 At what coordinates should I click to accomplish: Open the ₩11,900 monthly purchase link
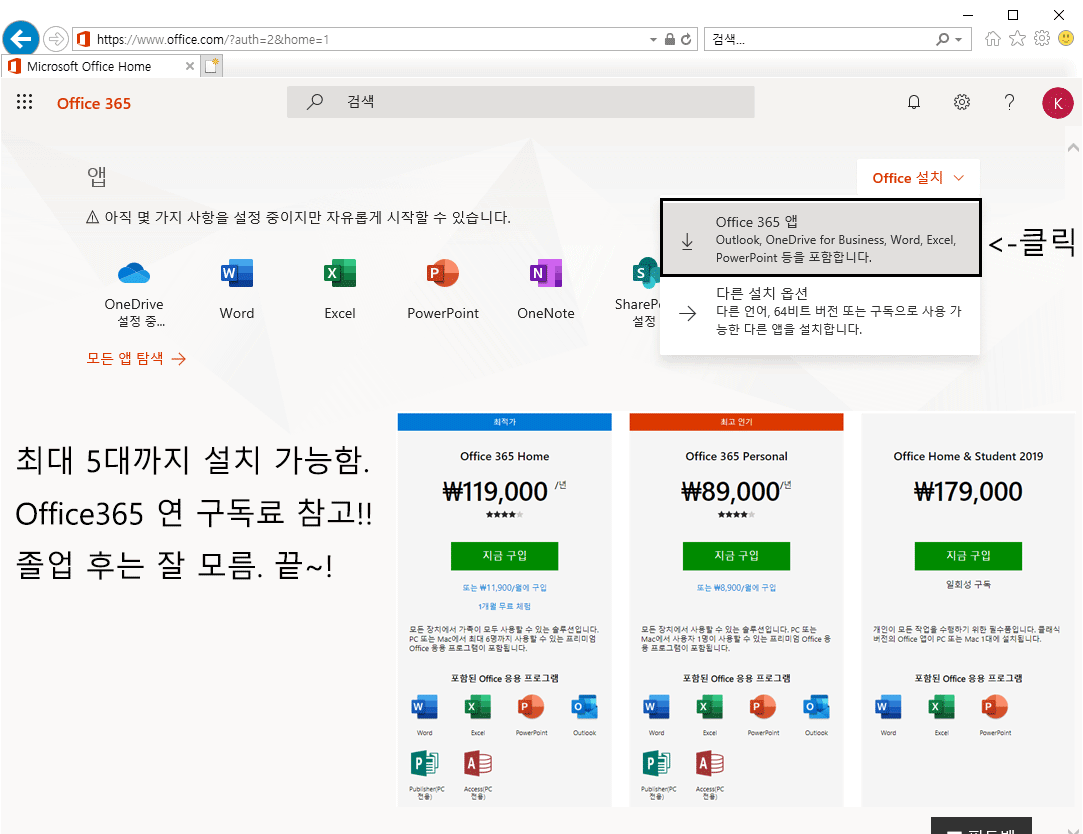(504, 588)
